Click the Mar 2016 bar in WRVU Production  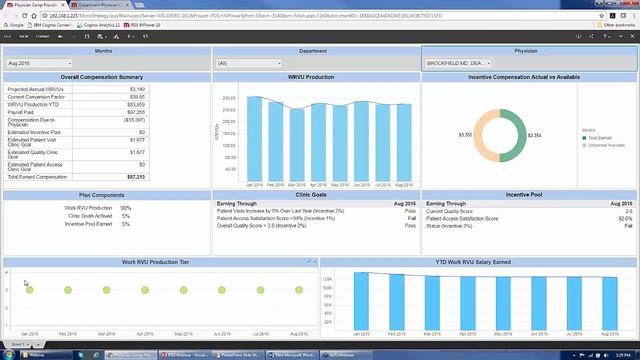[x=297, y=145]
